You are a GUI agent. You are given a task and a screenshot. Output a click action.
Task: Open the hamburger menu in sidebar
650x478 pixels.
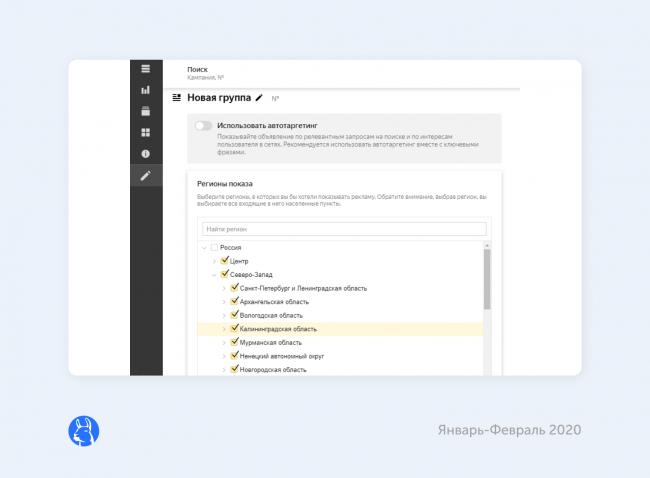click(145, 69)
